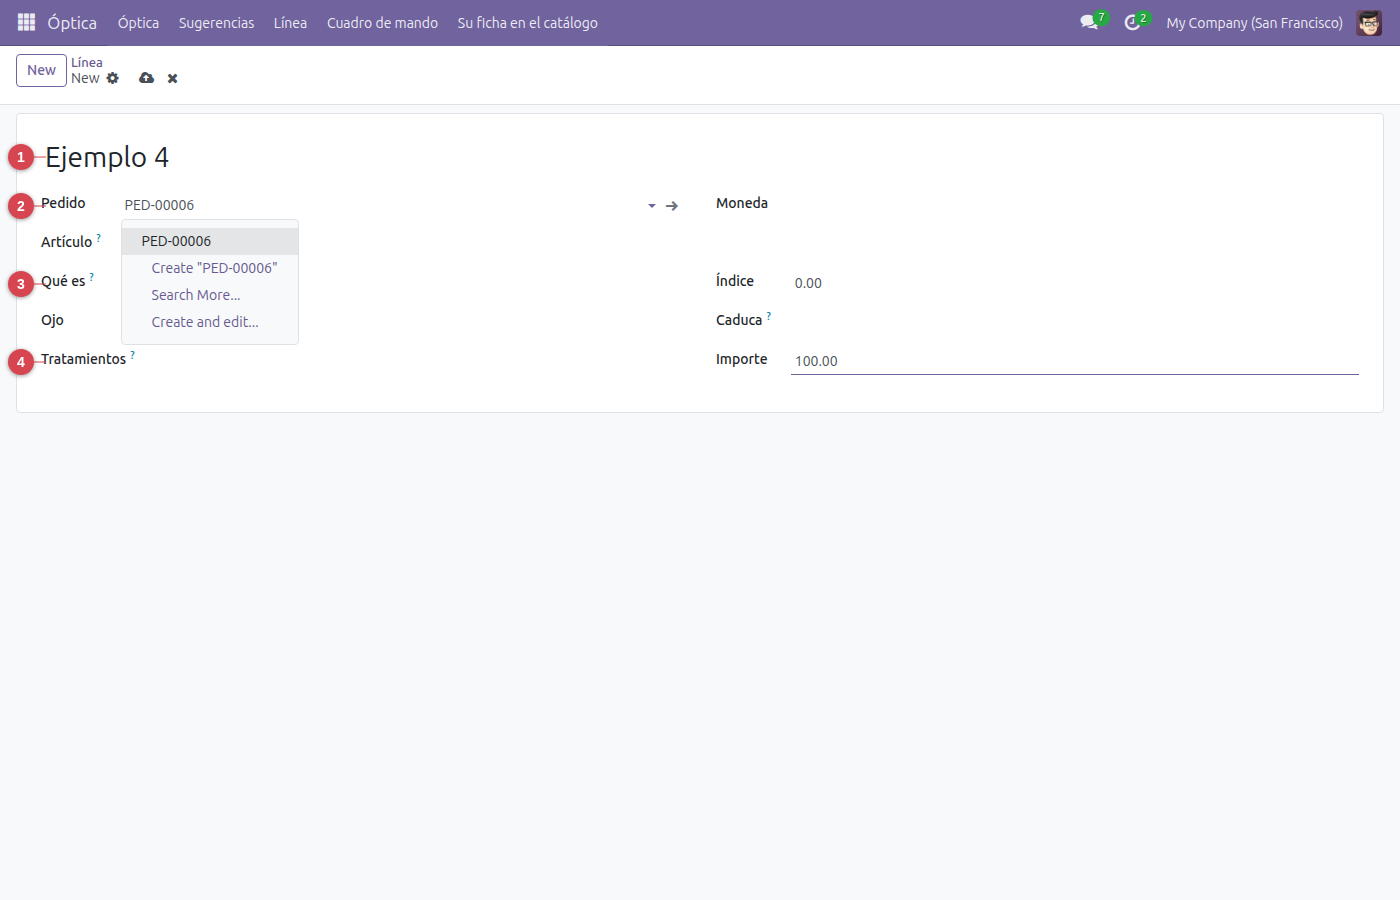Click the Pedido field label
The image size is (1400, 900).
[63, 203]
